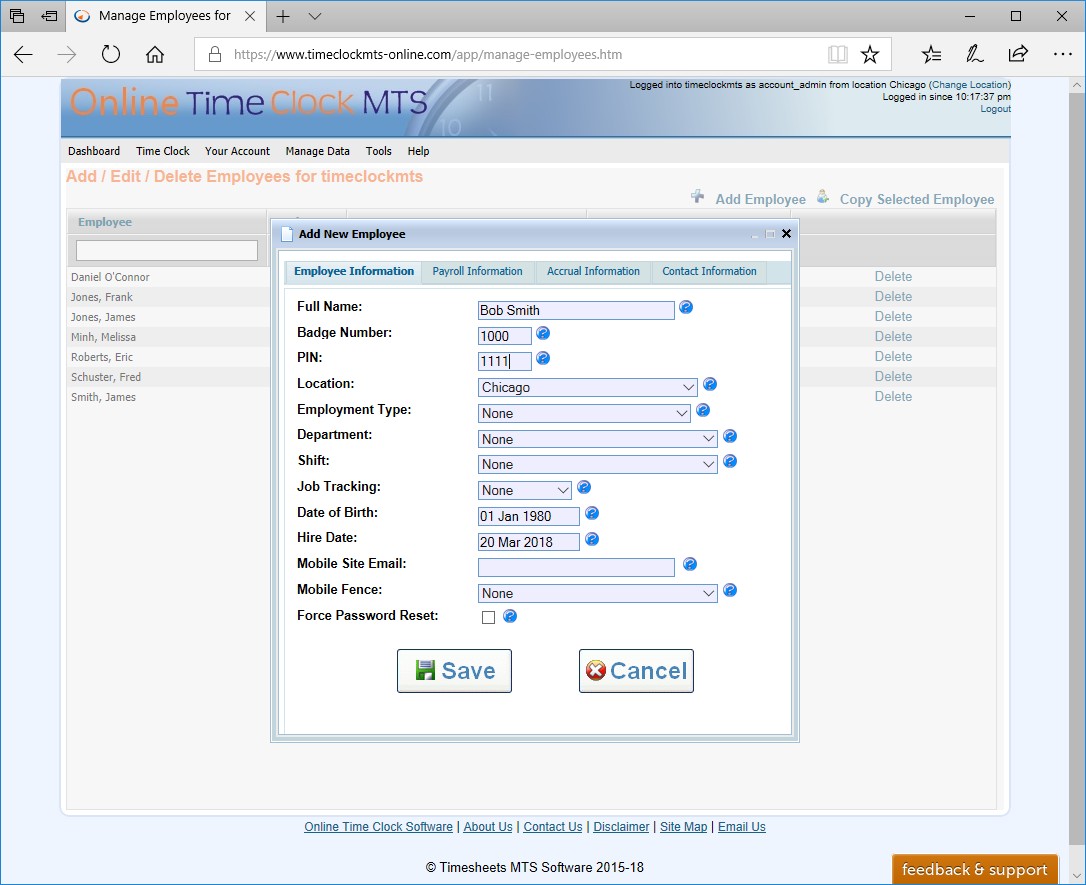Click help icon beside Date of Birth
The image size is (1086, 885).
click(x=591, y=513)
